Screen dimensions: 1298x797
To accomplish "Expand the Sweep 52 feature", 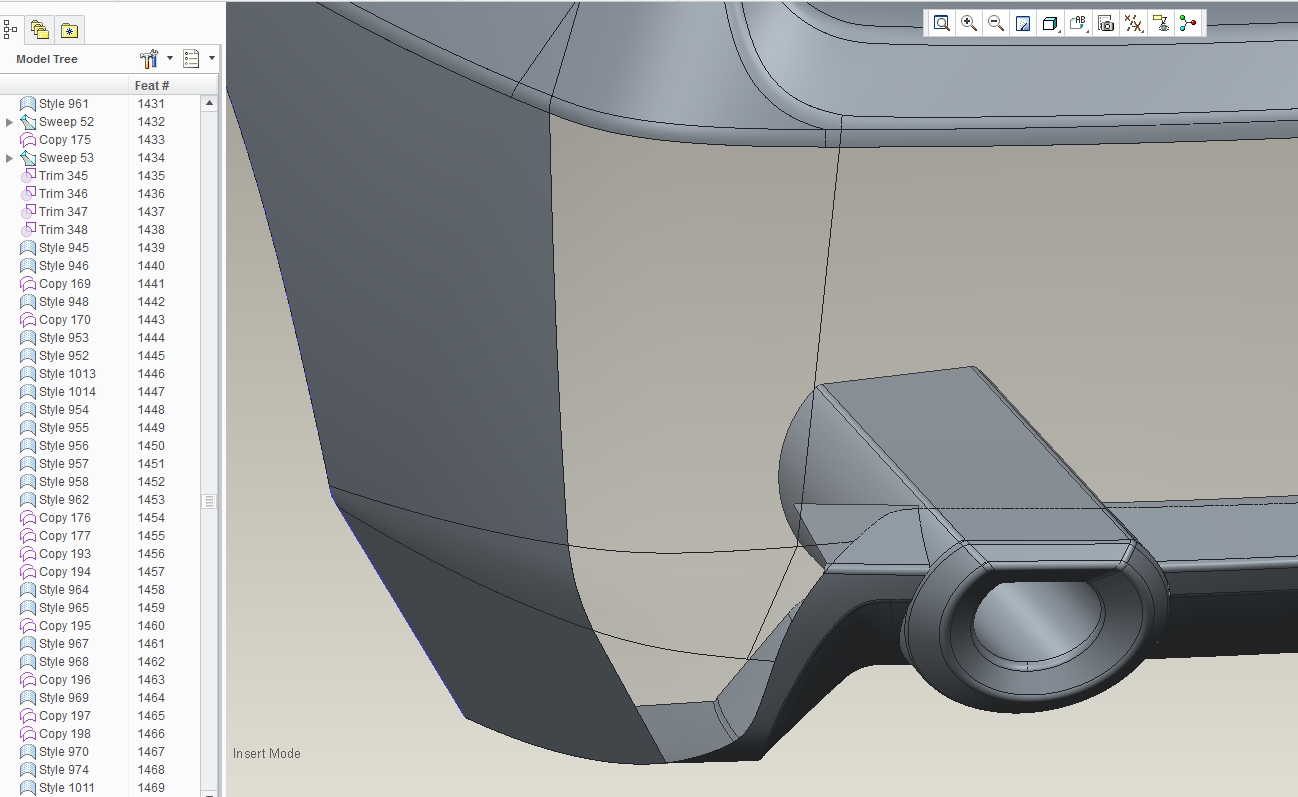I will point(10,122).
